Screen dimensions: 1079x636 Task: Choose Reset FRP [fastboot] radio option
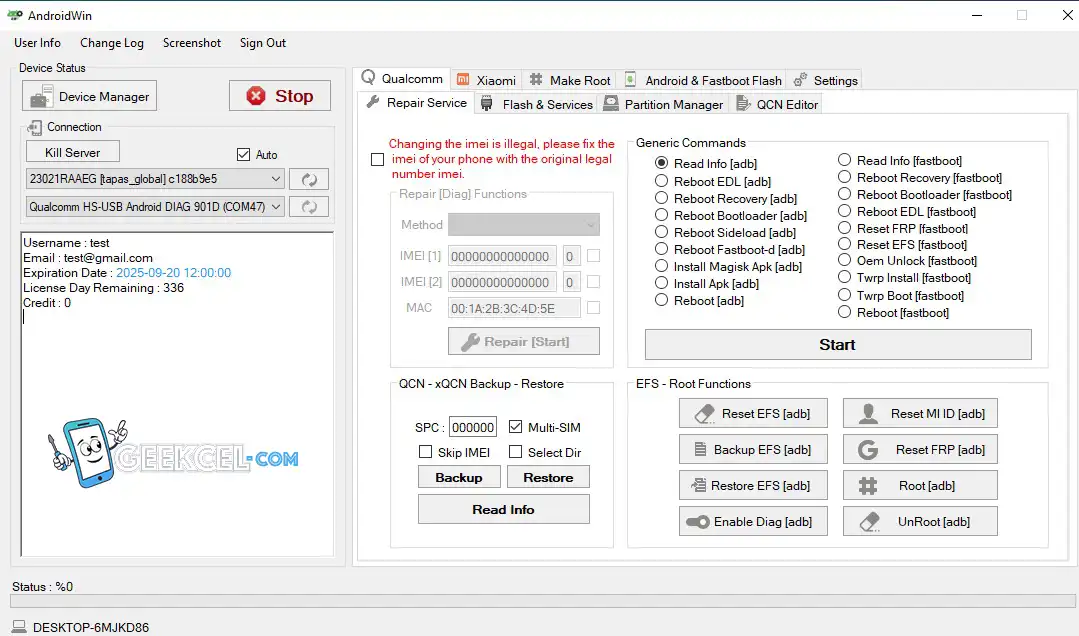(845, 228)
